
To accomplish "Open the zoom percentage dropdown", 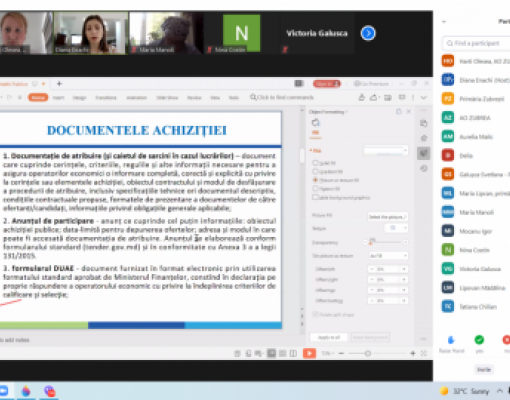I will 328,353.
